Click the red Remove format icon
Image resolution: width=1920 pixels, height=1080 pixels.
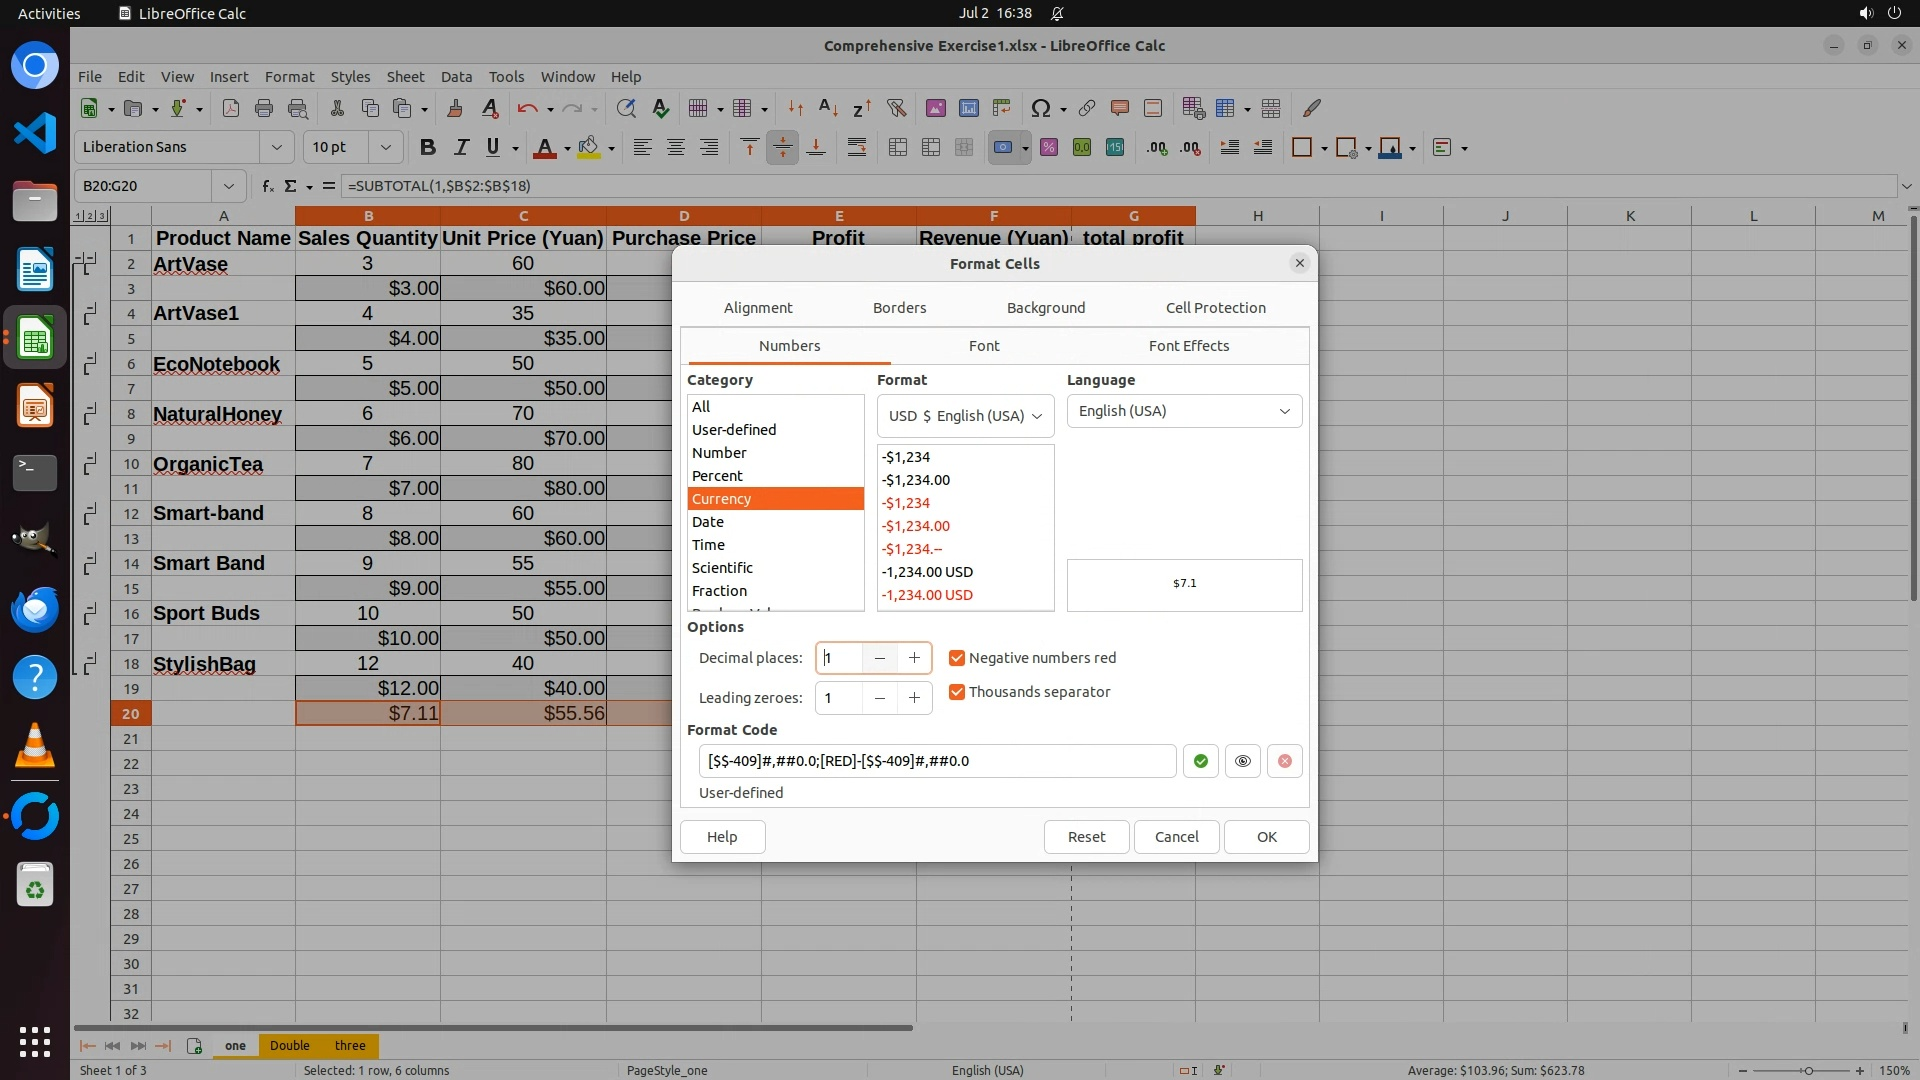(x=1285, y=761)
